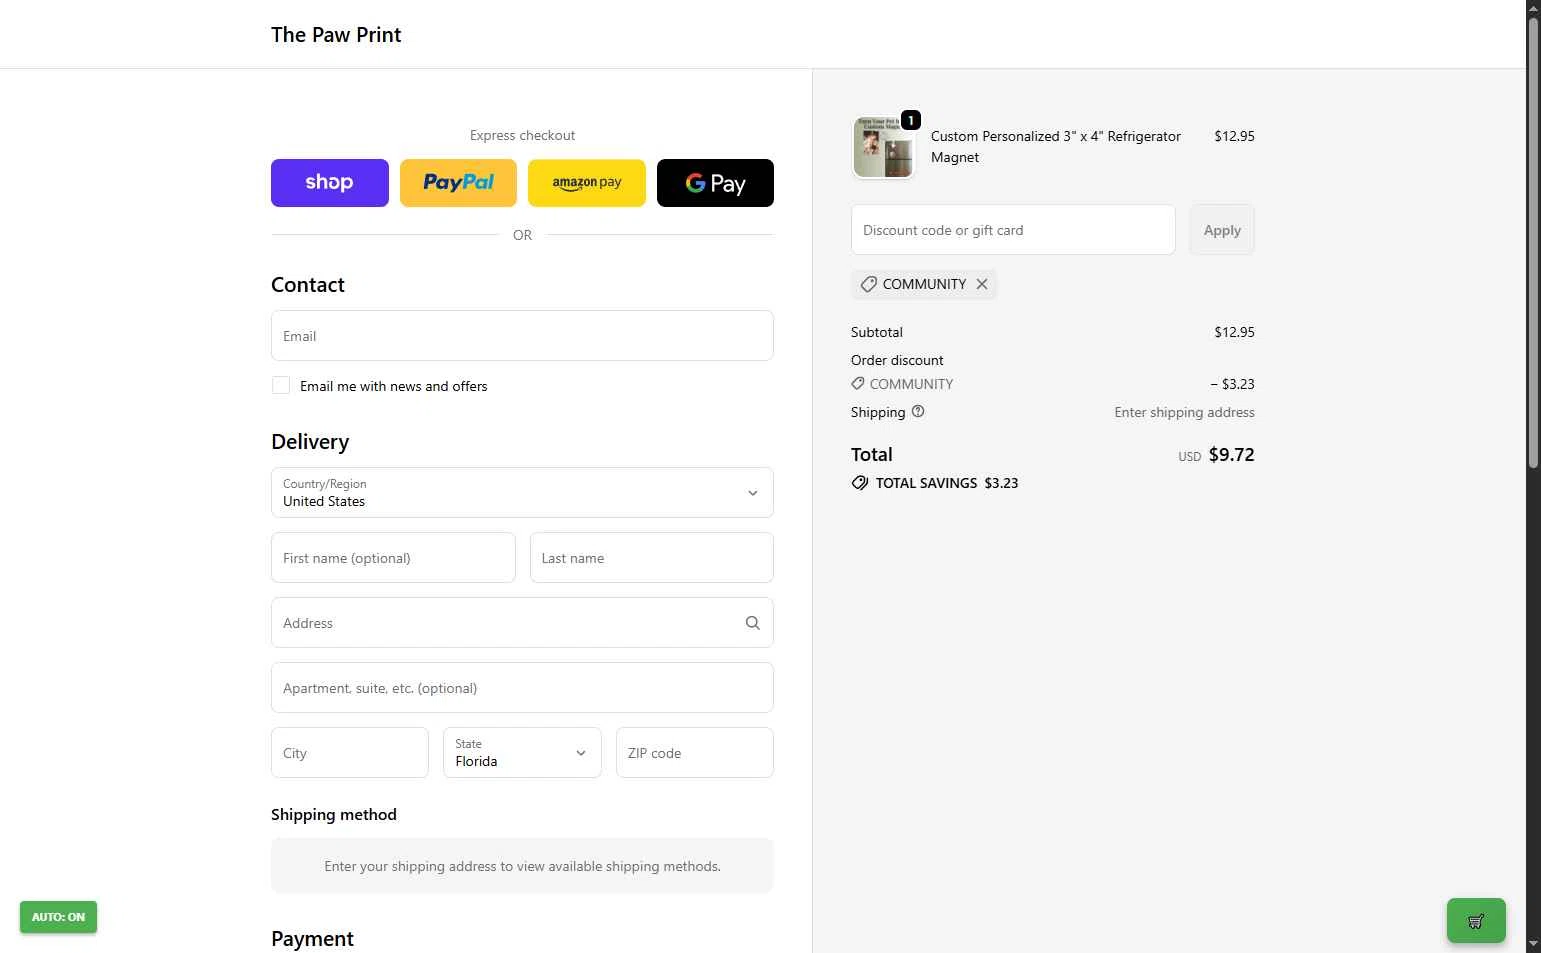Click the Order discount COMMUNITY tag icon

(858, 383)
